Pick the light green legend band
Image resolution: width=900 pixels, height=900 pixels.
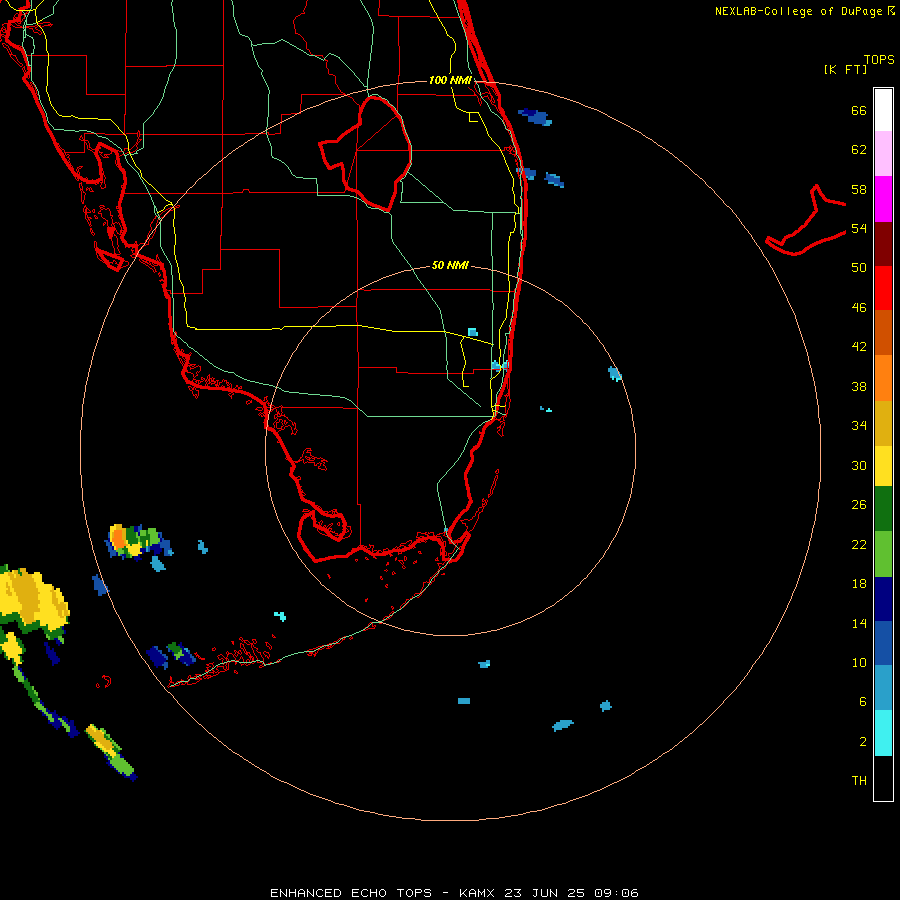883,554
